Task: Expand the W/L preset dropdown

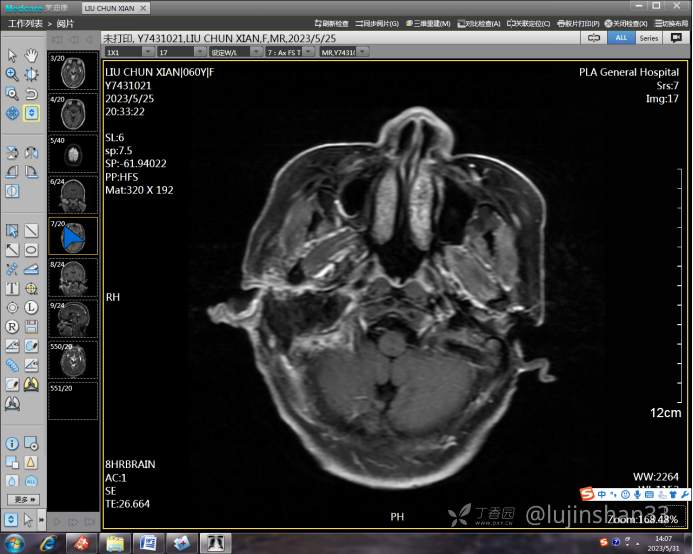Action: tap(230, 51)
